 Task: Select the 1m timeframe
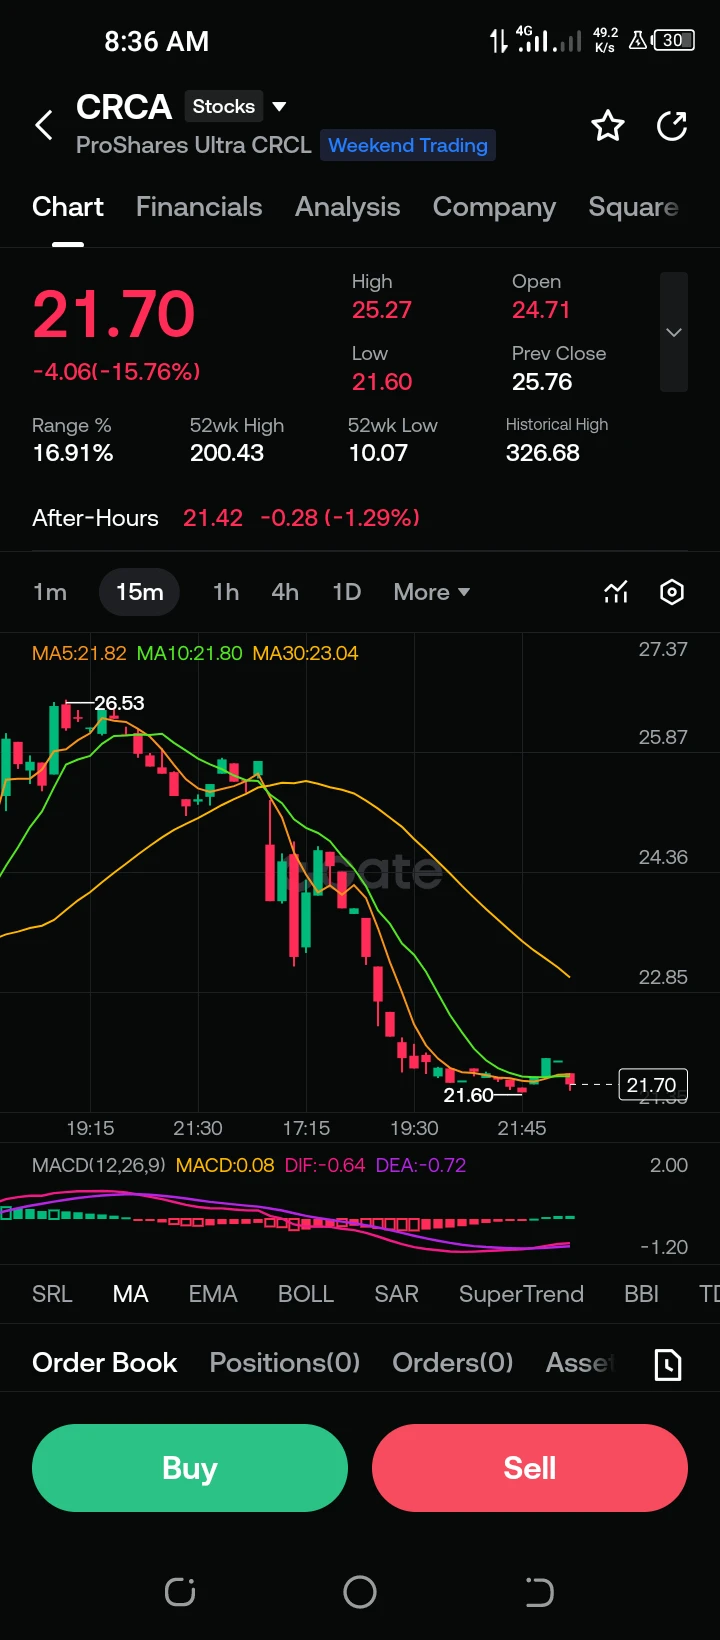(50, 592)
